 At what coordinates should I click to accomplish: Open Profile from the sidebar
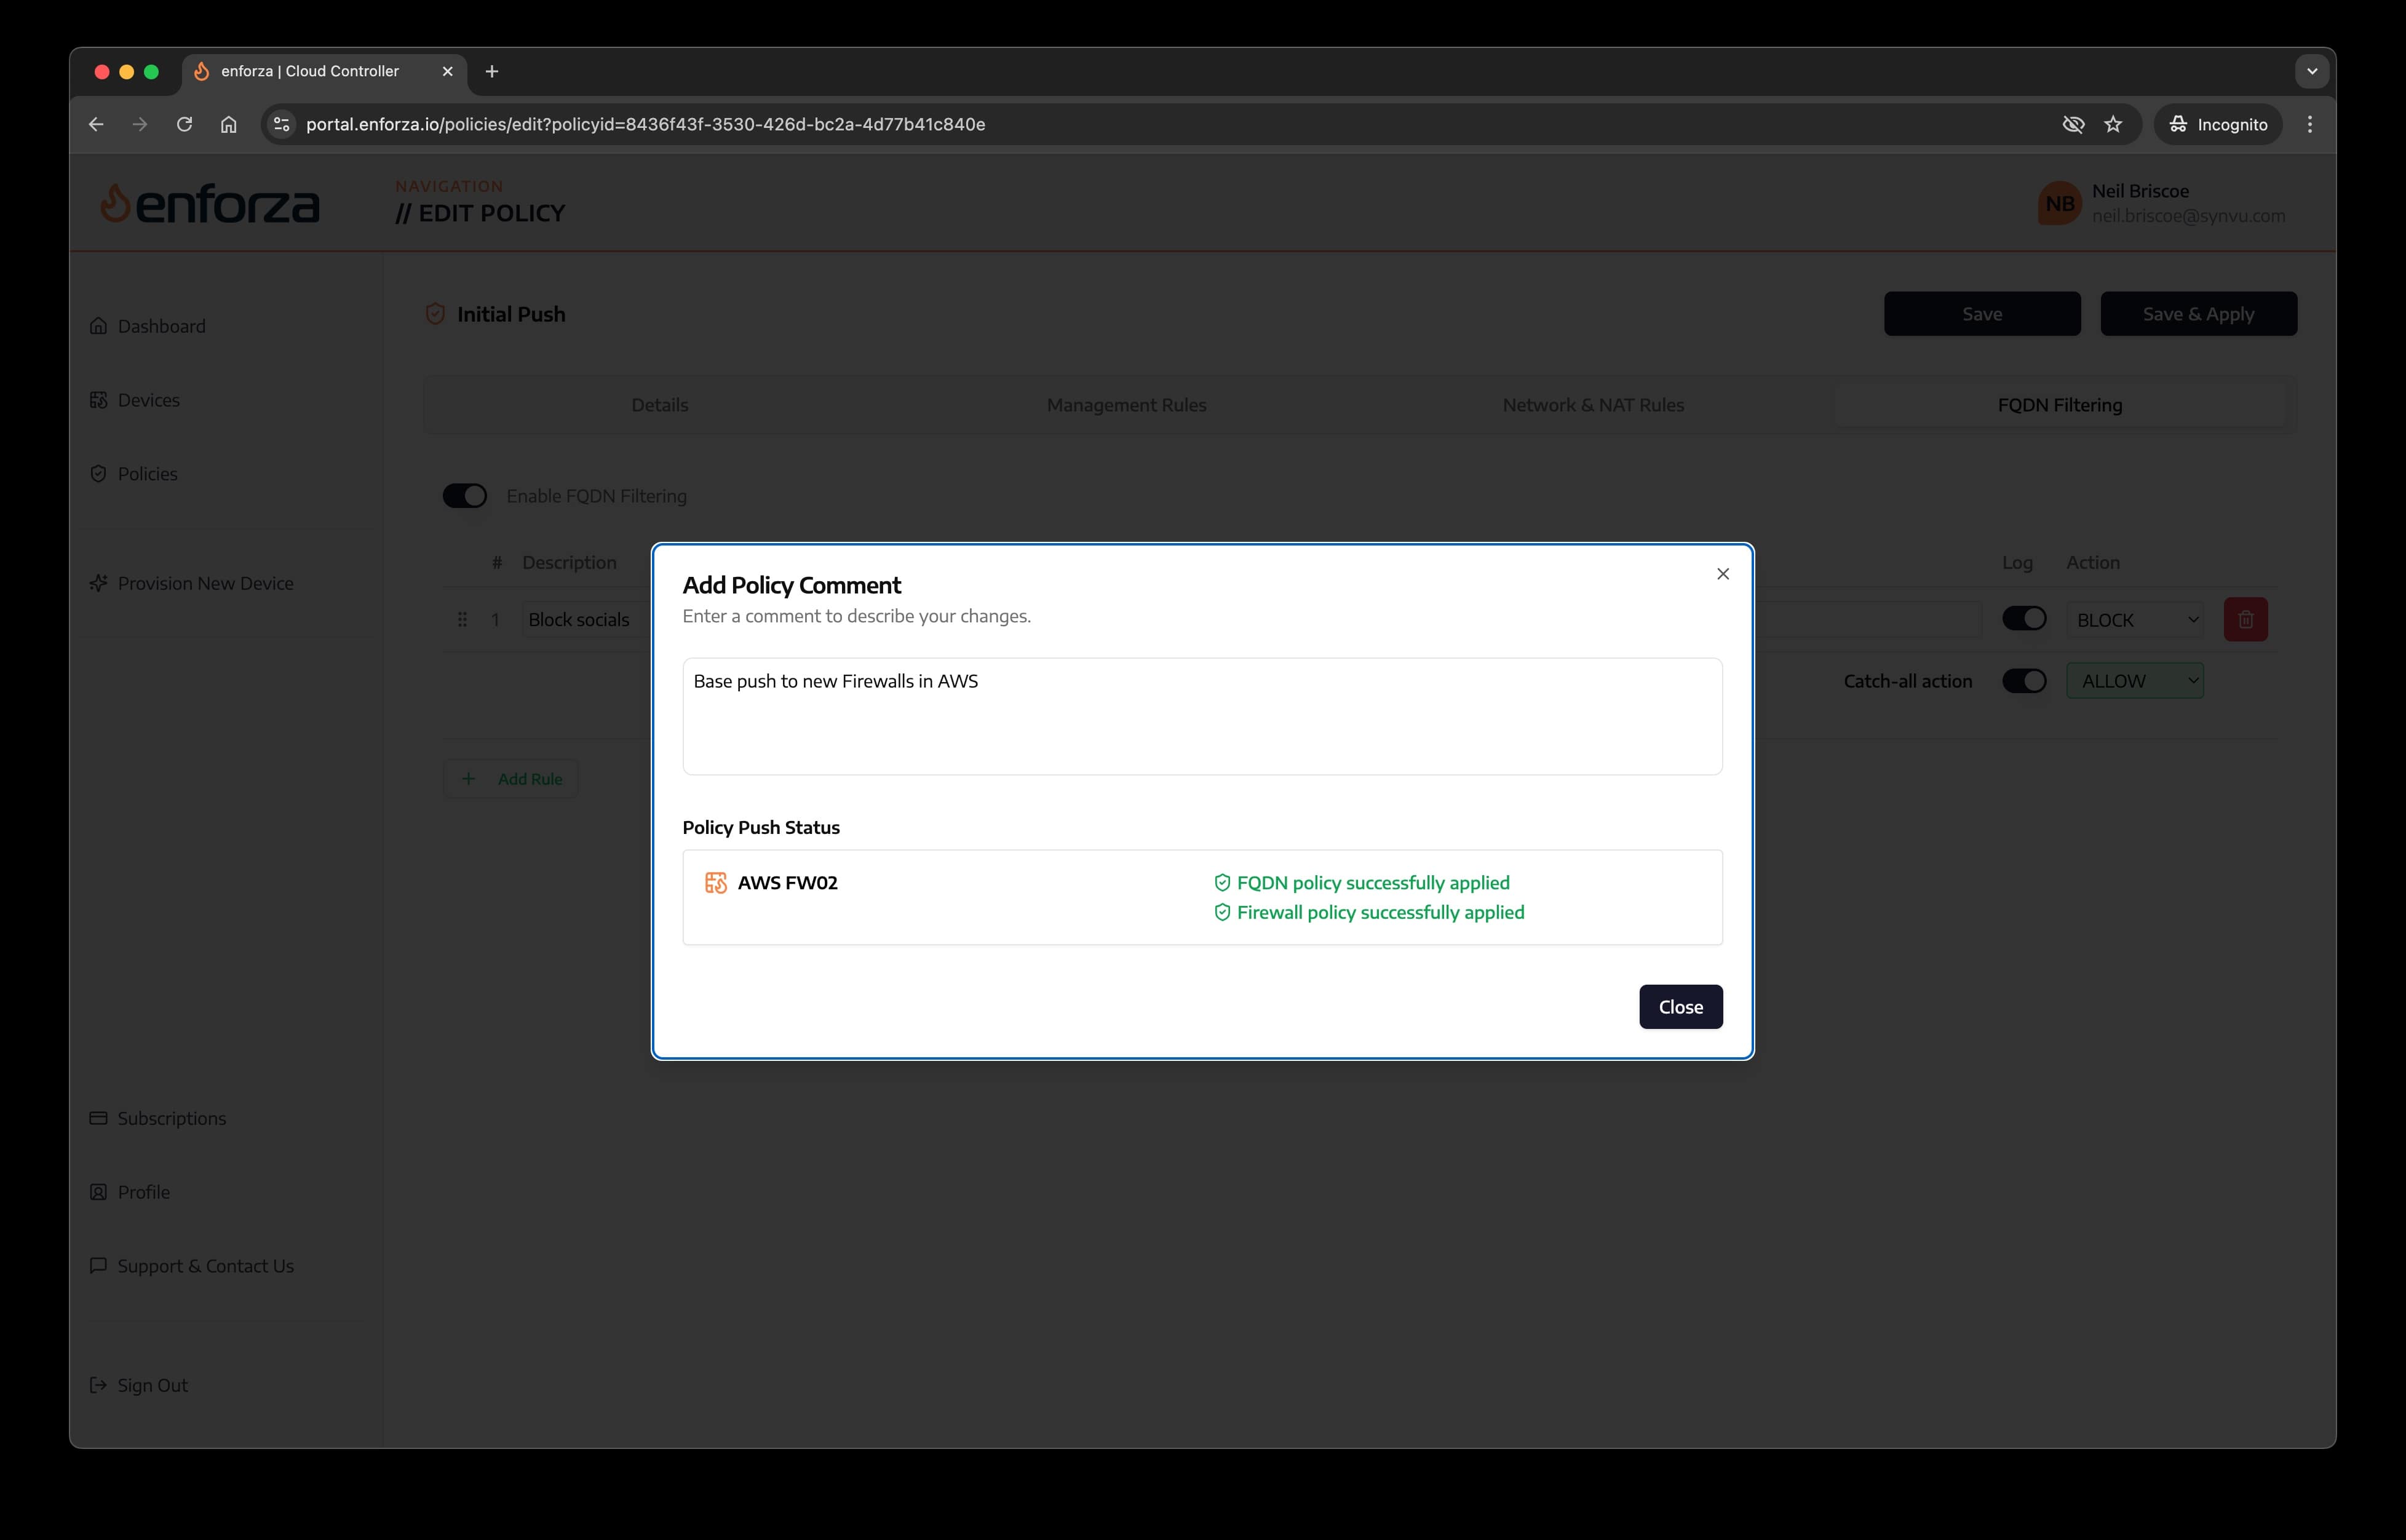pos(143,1192)
